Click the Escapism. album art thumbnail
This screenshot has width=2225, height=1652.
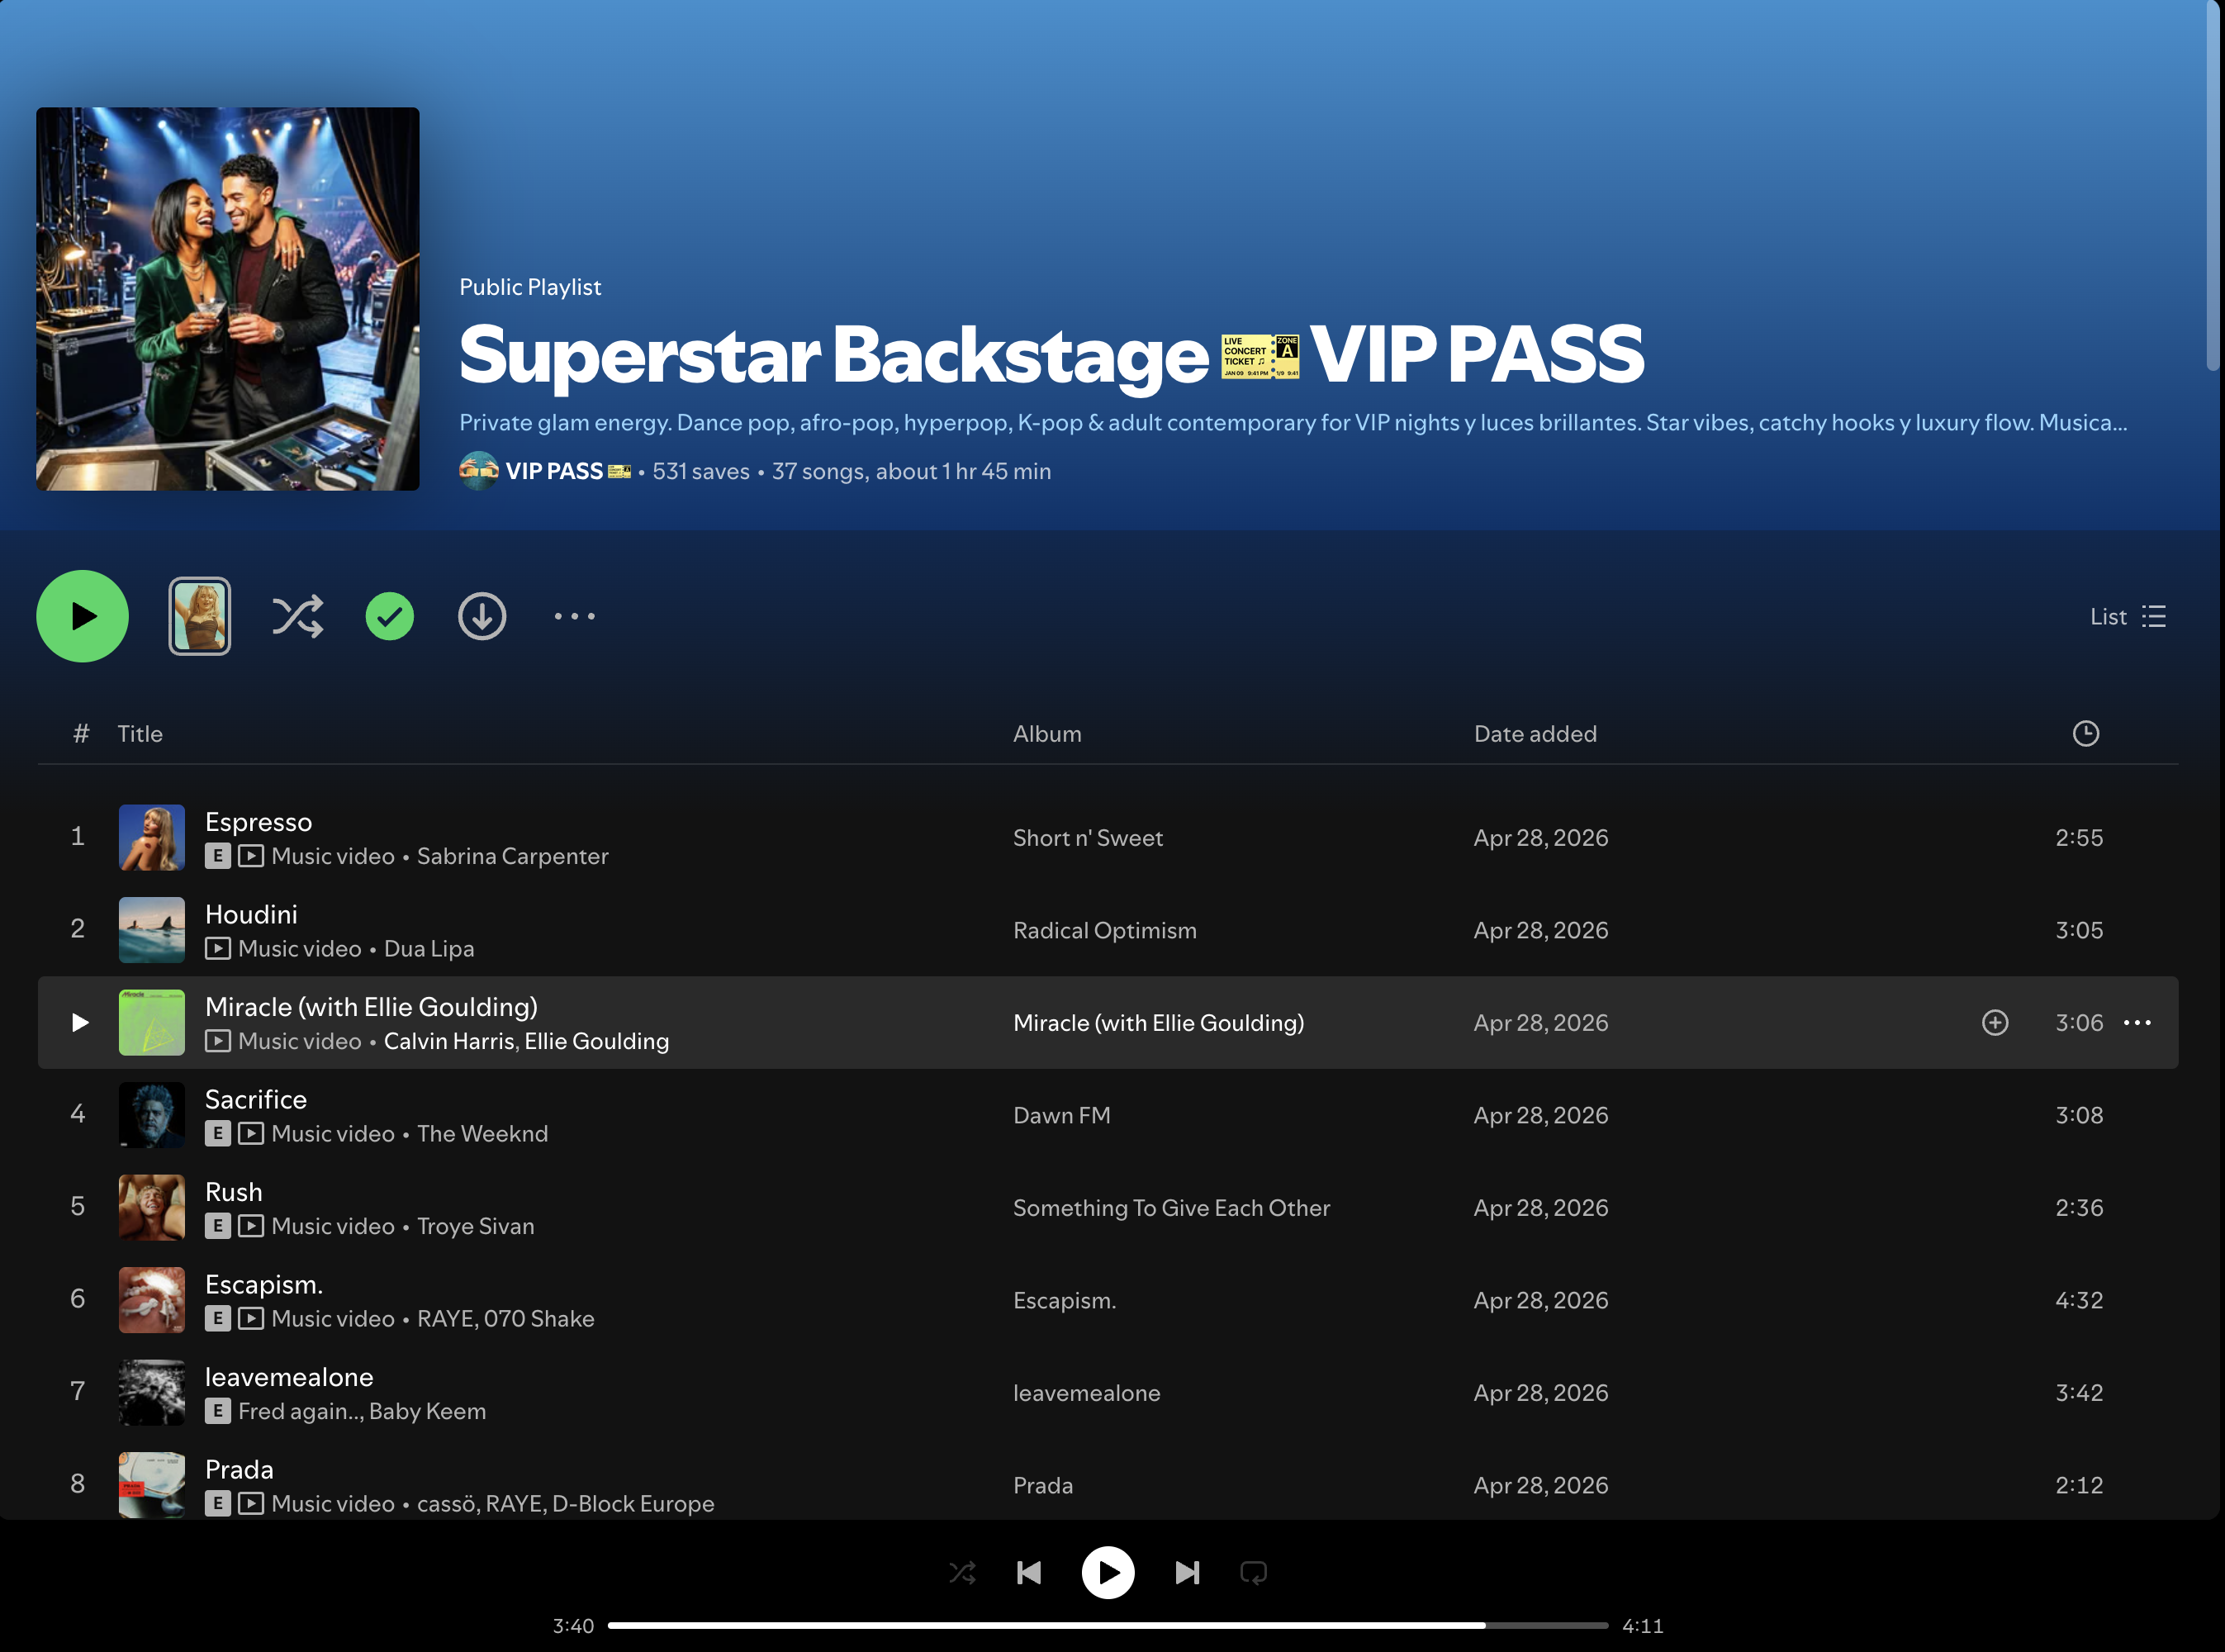pyautogui.click(x=152, y=1300)
